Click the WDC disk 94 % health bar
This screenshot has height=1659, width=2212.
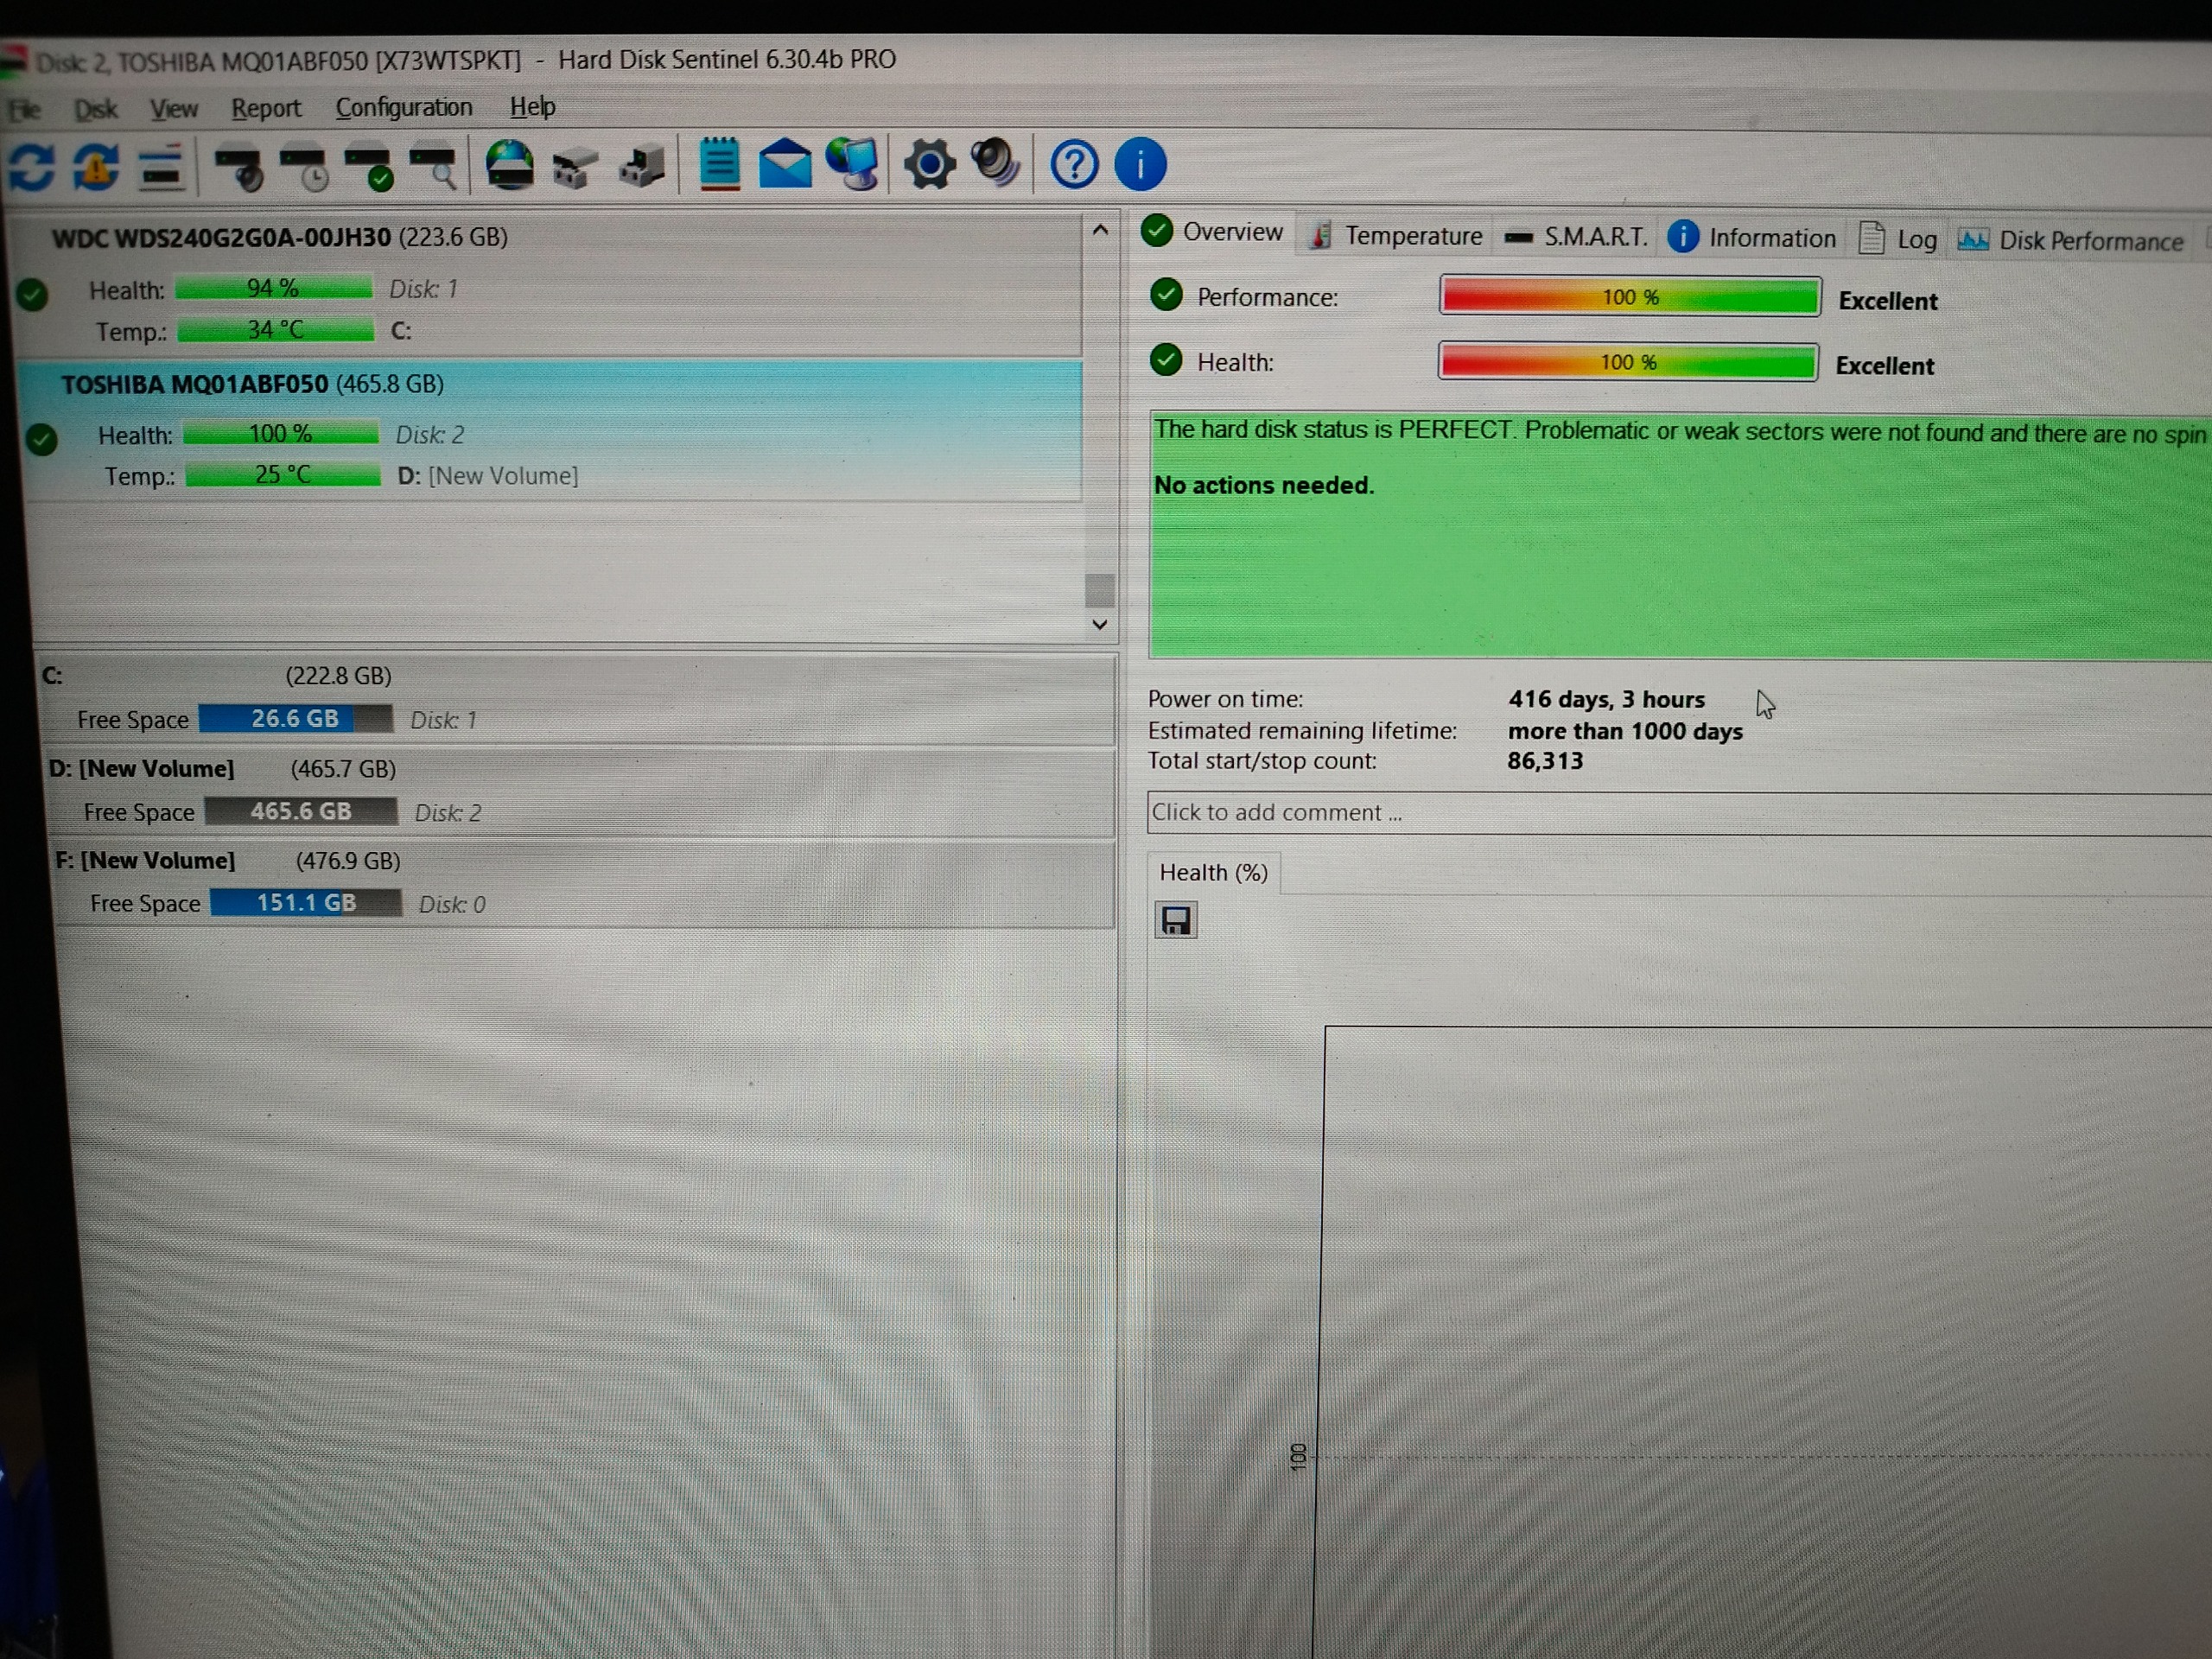click(x=273, y=288)
